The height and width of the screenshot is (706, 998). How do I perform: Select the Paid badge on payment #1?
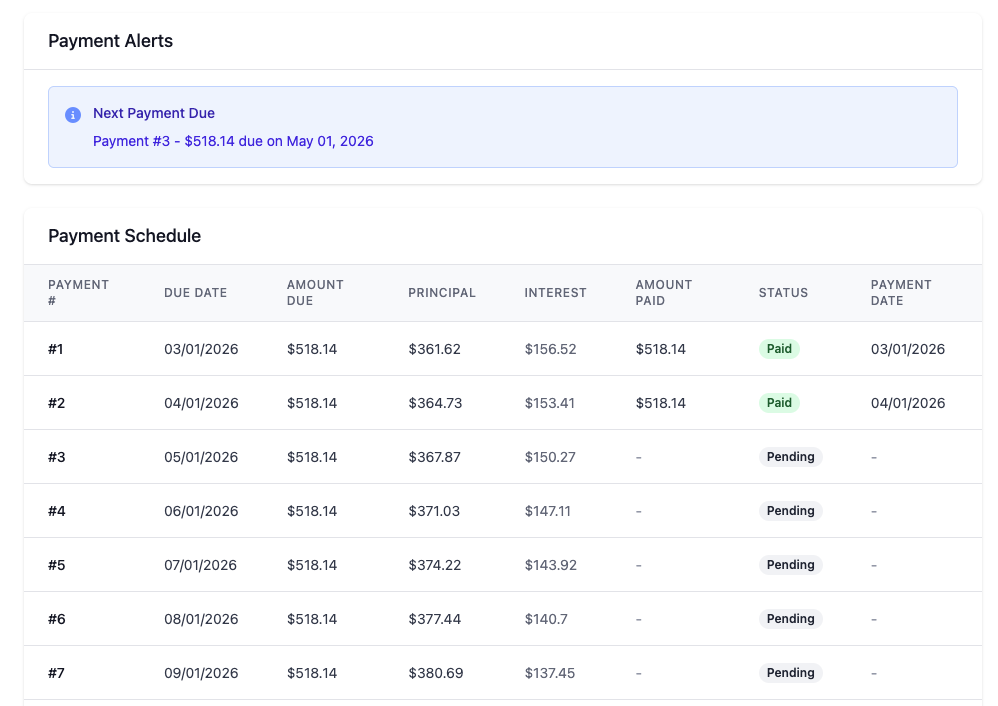point(779,349)
